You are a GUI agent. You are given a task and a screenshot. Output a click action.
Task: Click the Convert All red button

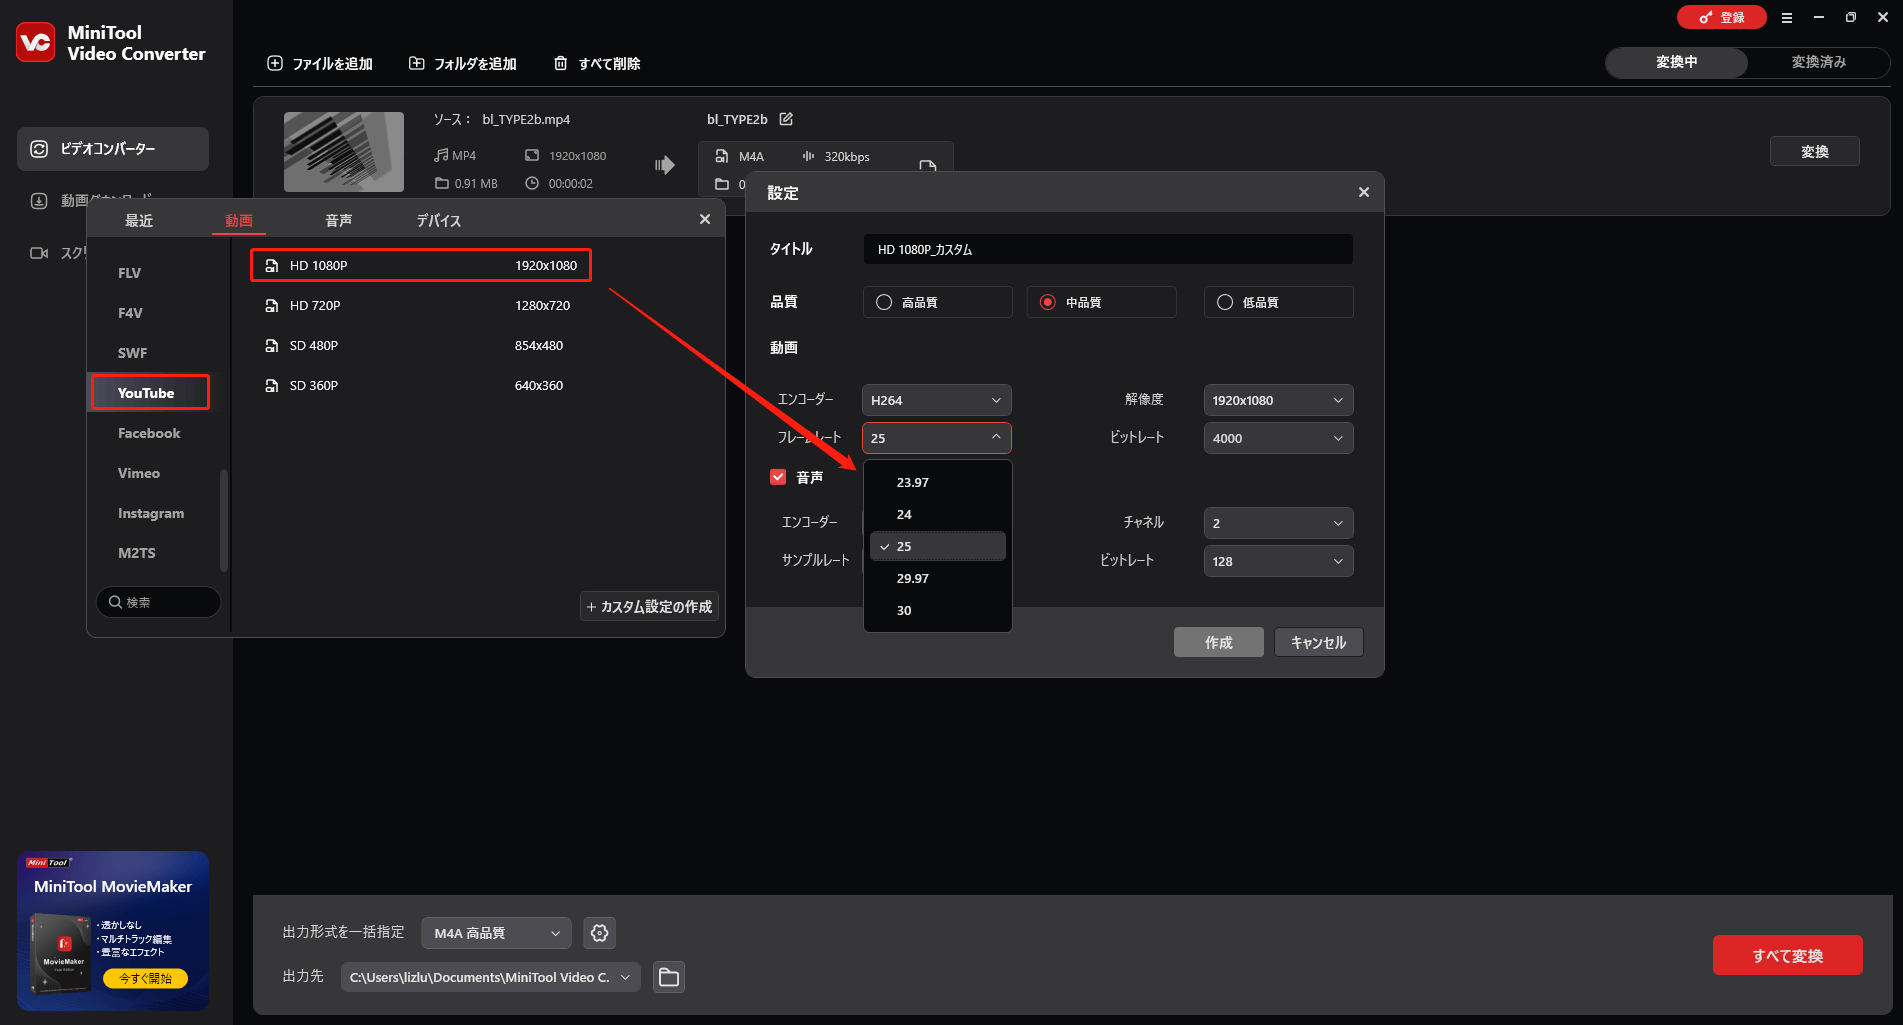(x=1788, y=955)
